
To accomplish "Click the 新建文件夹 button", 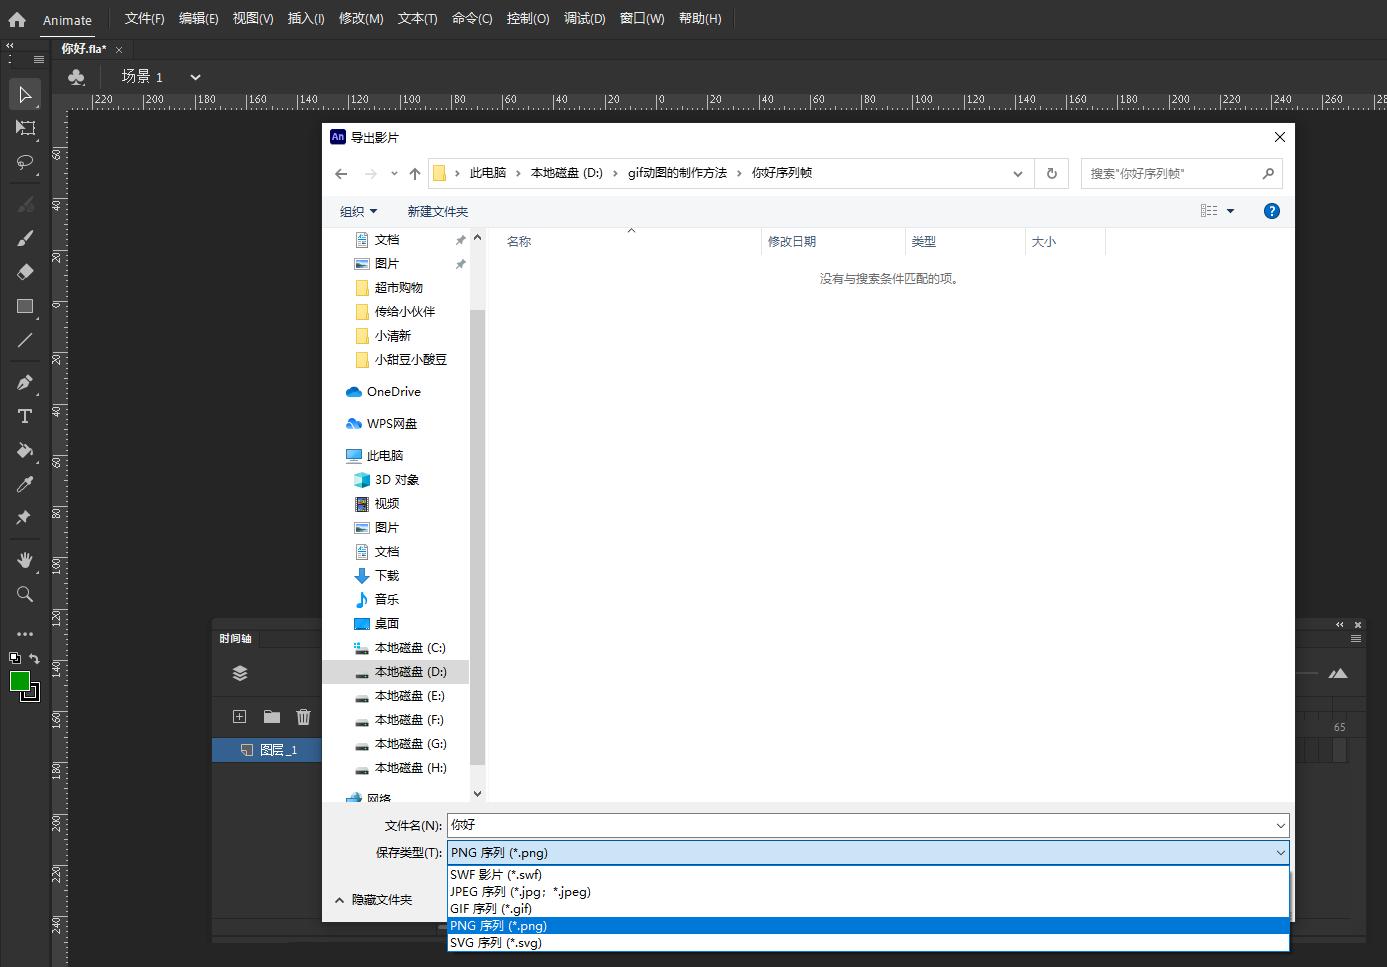I will coord(438,211).
